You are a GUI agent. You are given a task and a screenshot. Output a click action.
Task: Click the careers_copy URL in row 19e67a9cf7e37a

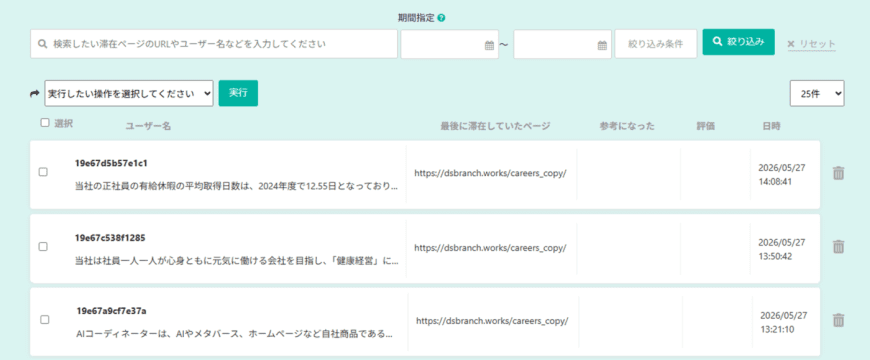[492, 321]
